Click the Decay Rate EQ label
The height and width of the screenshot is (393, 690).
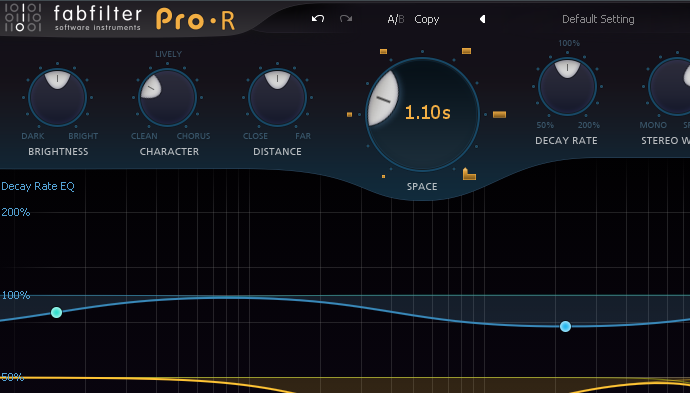[x=38, y=186]
